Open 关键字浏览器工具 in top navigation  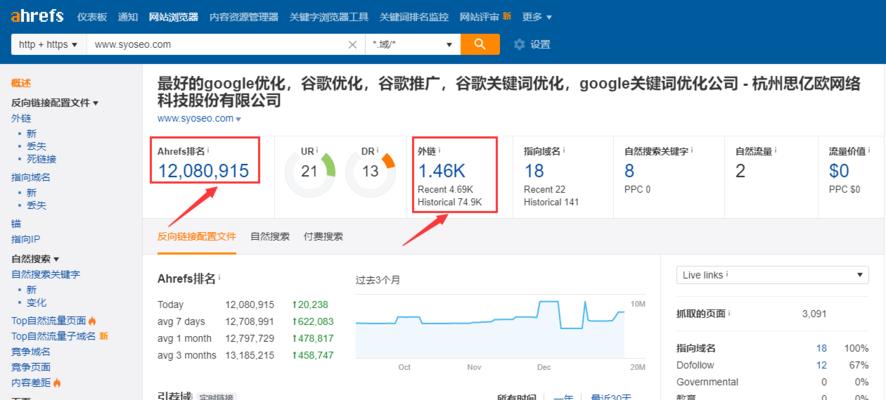(x=329, y=17)
